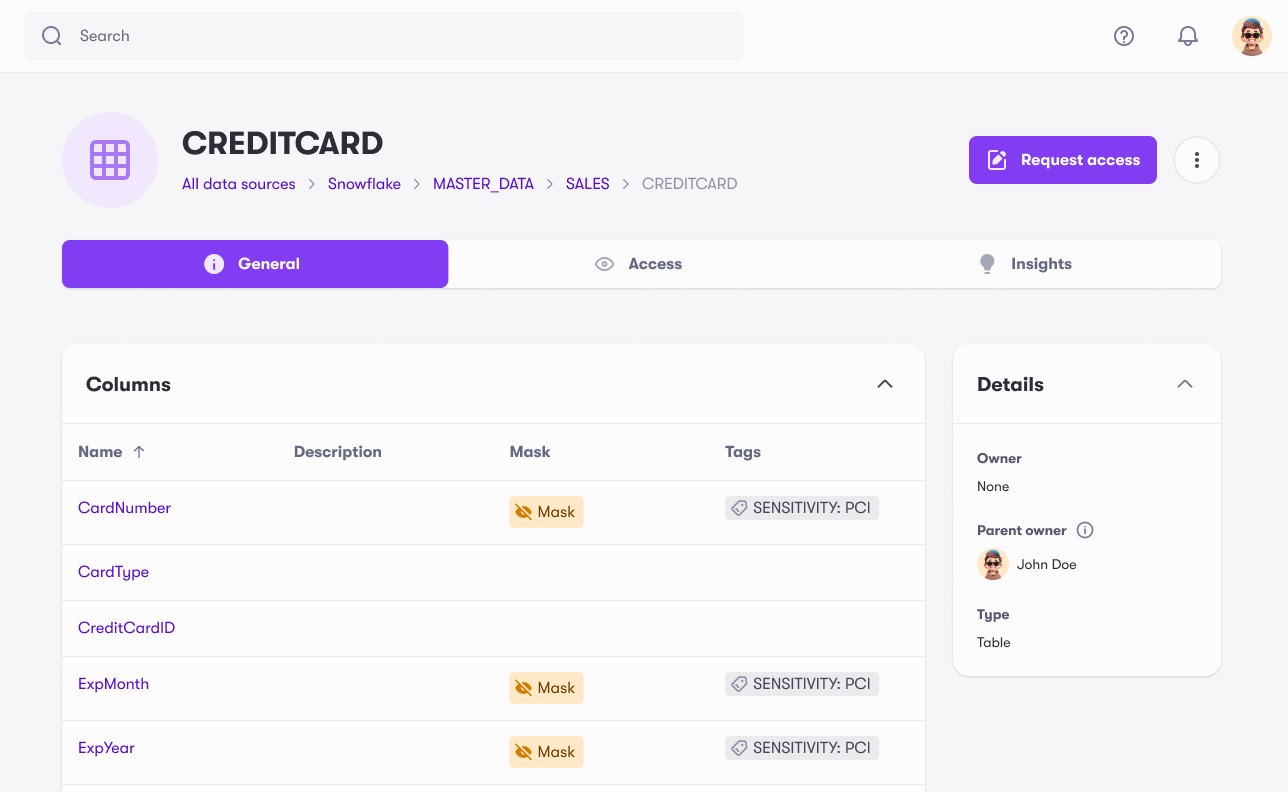This screenshot has height=792, width=1288.
Task: Switch to the Access tab
Action: (655, 263)
